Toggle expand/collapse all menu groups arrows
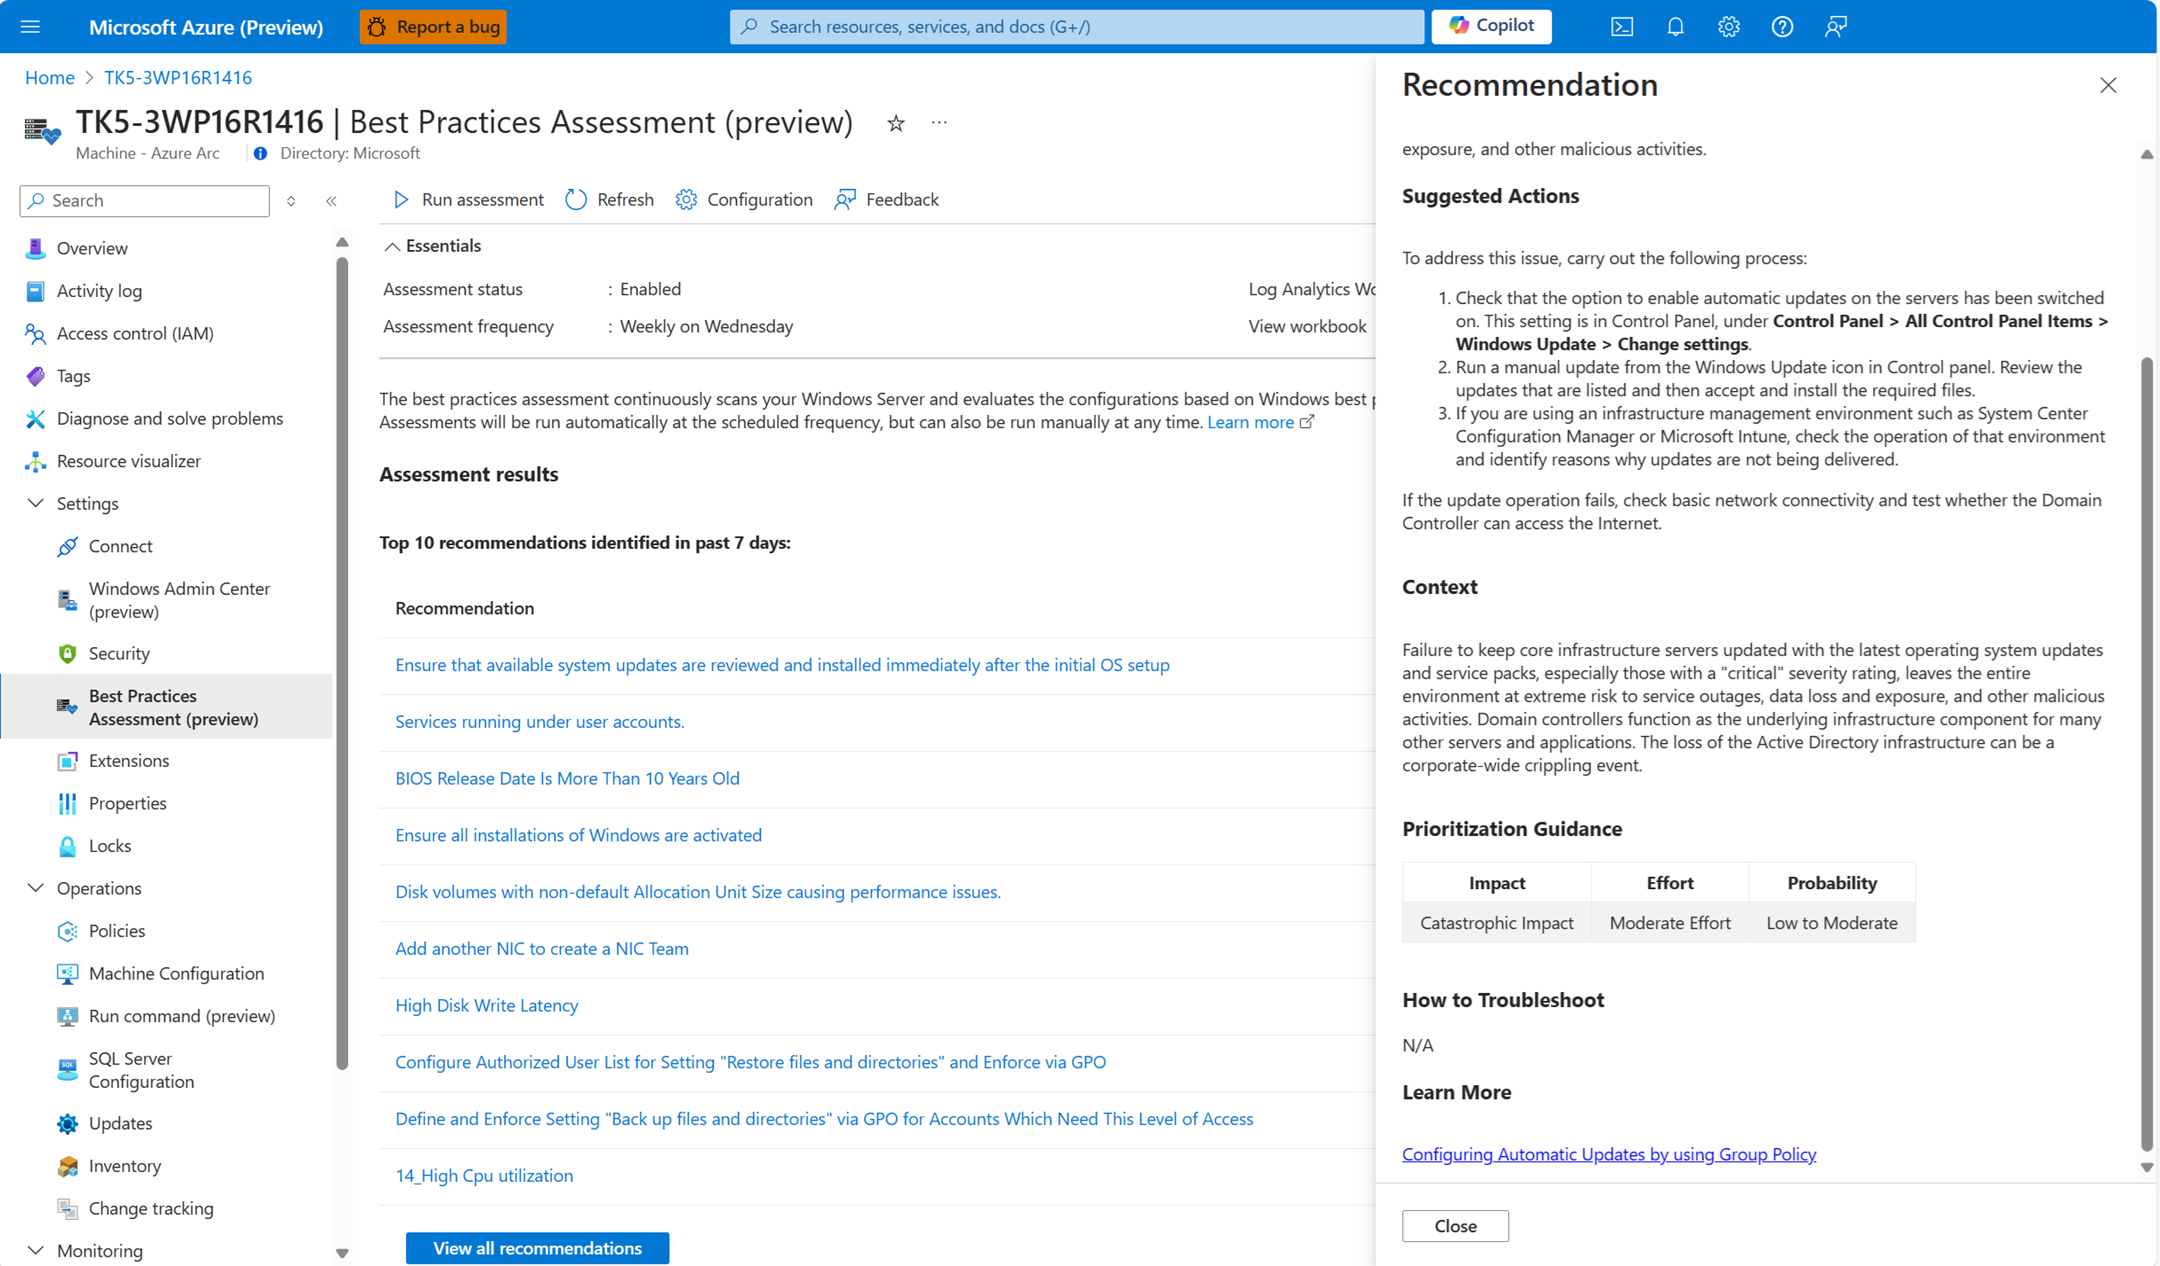This screenshot has height=1266, width=2160. [291, 201]
